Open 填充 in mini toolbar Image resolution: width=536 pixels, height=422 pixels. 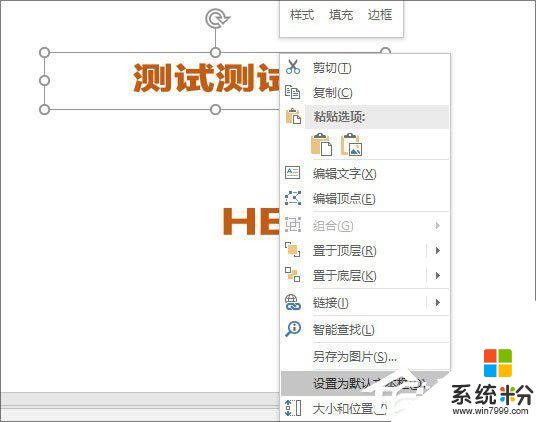[341, 15]
